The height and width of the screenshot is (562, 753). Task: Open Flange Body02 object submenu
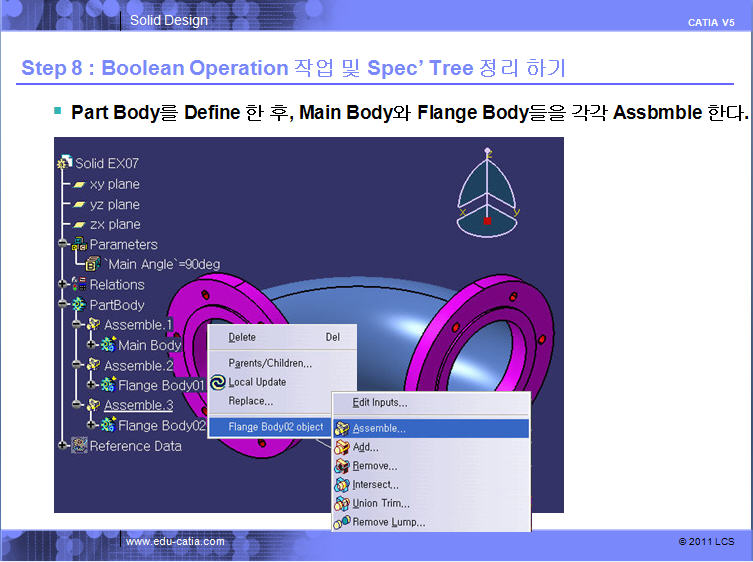[x=270, y=427]
